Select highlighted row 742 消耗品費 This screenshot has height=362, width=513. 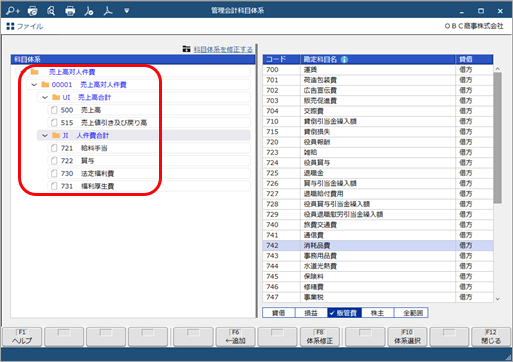pyautogui.click(x=378, y=245)
